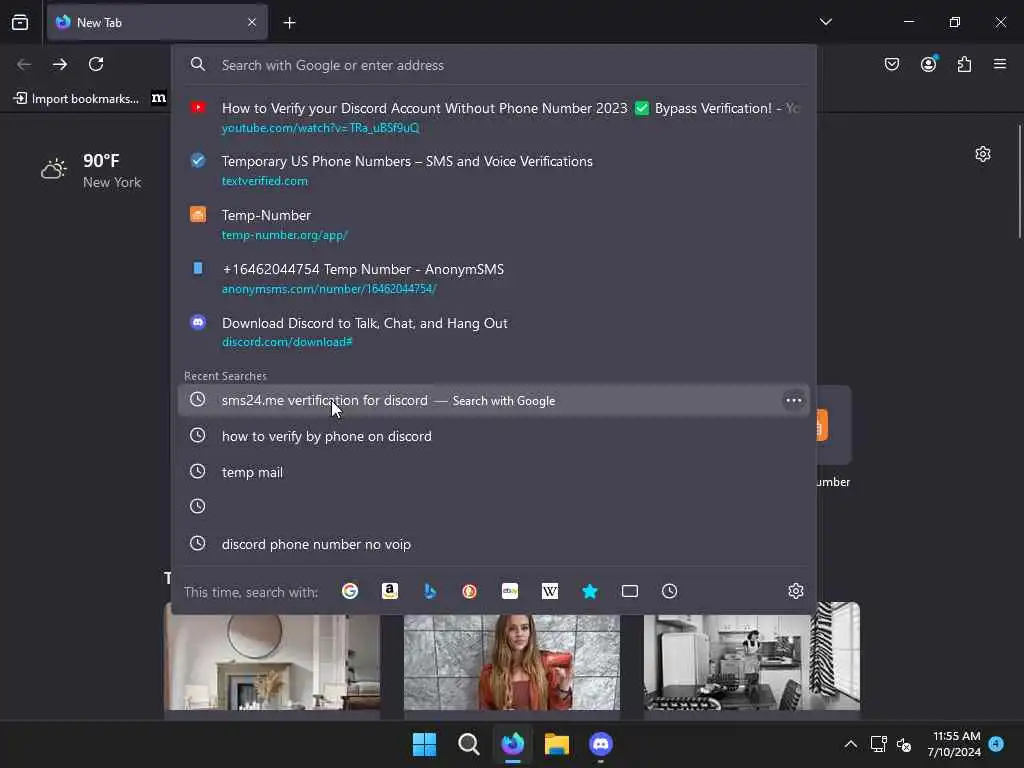Search bookmarks using the star icon

[590, 591]
